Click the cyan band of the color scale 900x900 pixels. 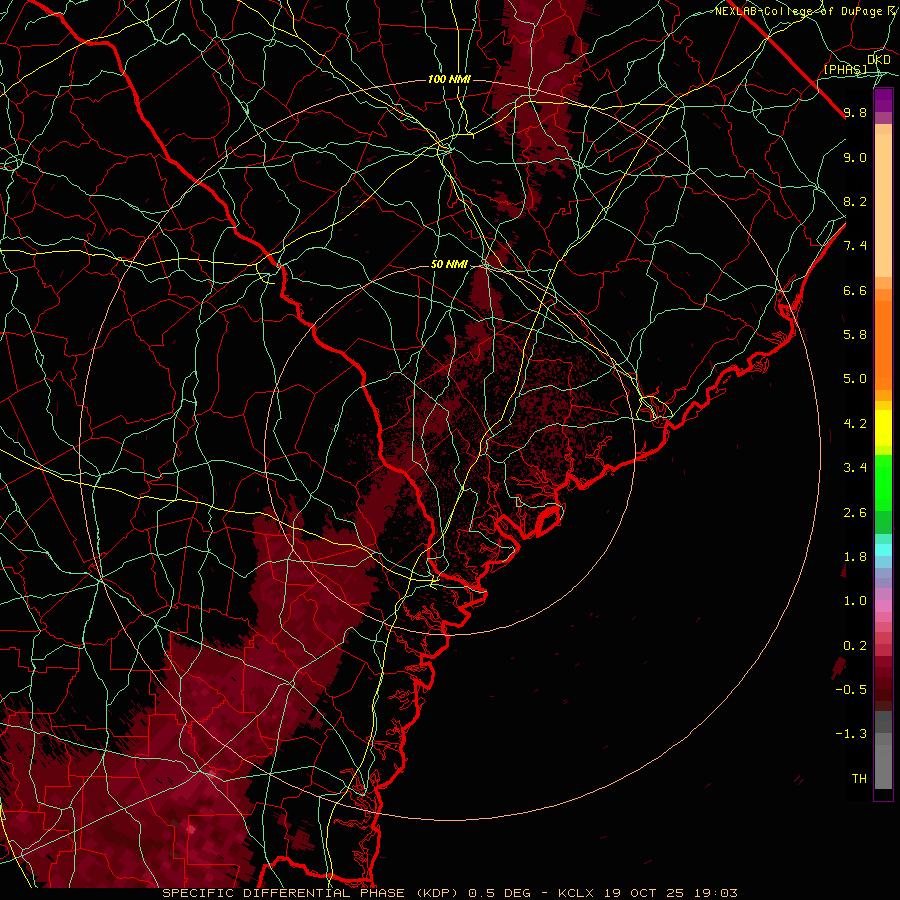tap(883, 550)
